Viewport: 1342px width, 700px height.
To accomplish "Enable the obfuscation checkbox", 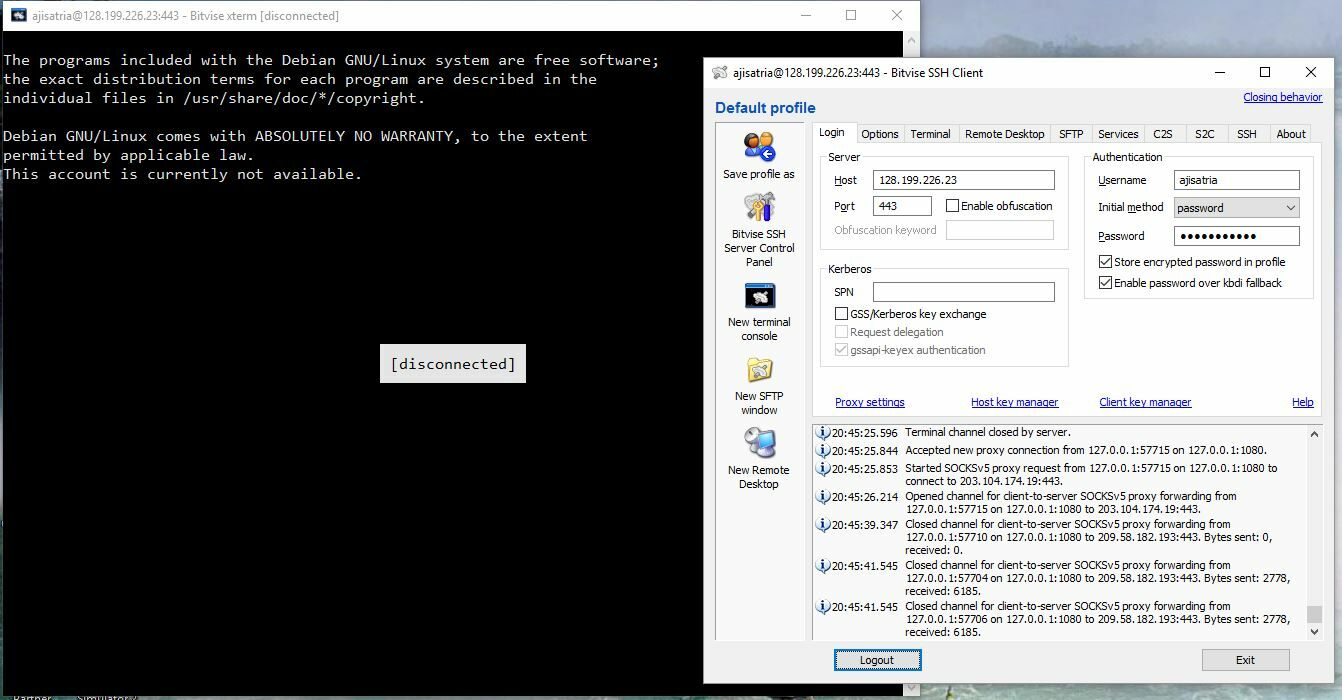I will (952, 206).
